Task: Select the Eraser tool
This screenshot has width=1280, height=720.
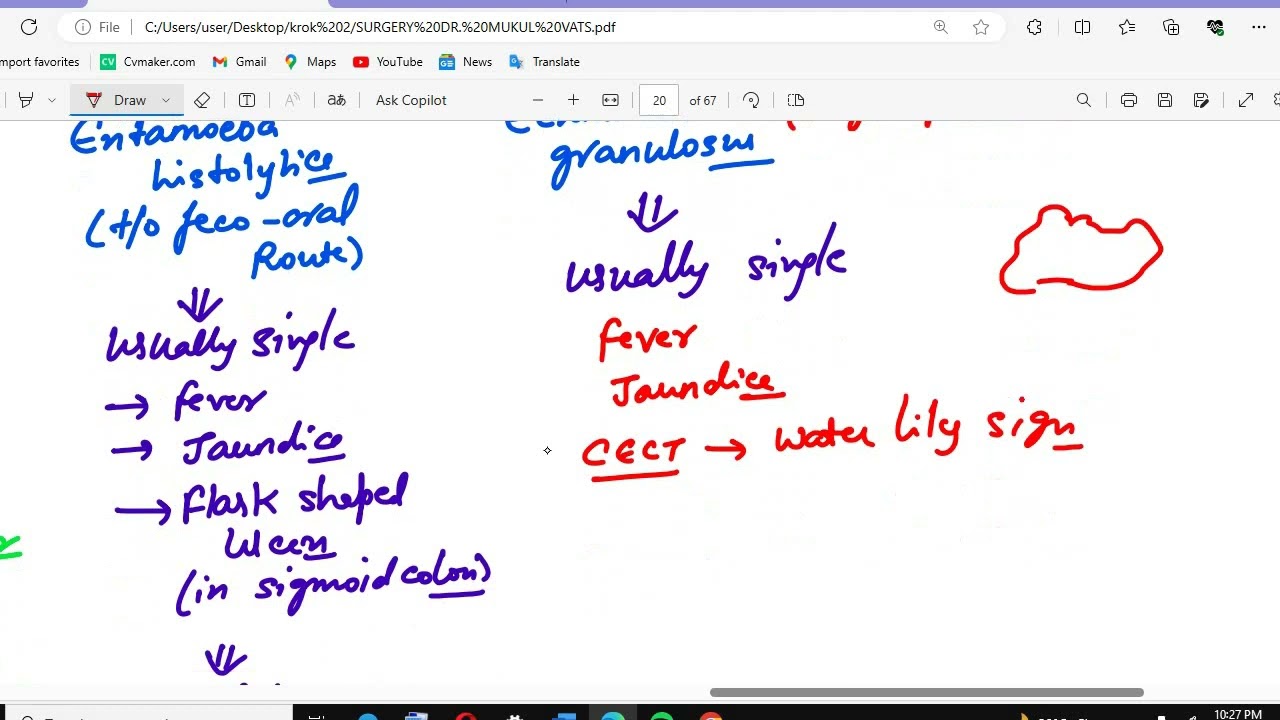Action: [x=202, y=100]
